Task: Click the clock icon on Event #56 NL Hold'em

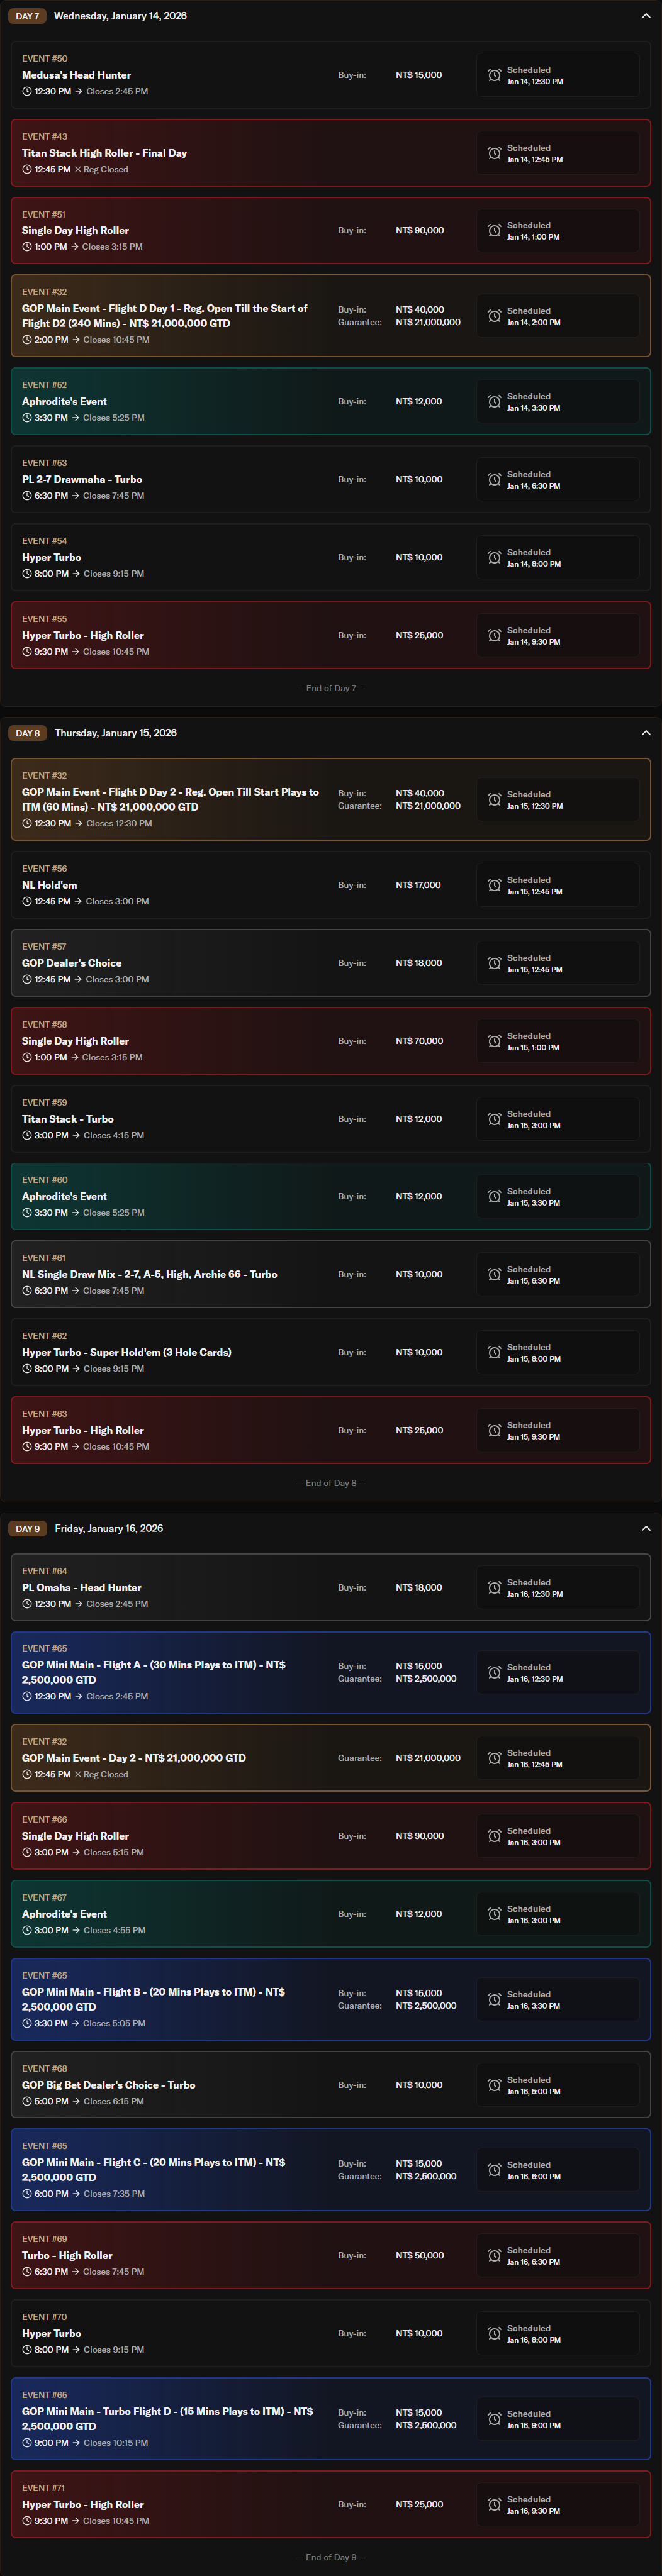Action: [x=27, y=901]
